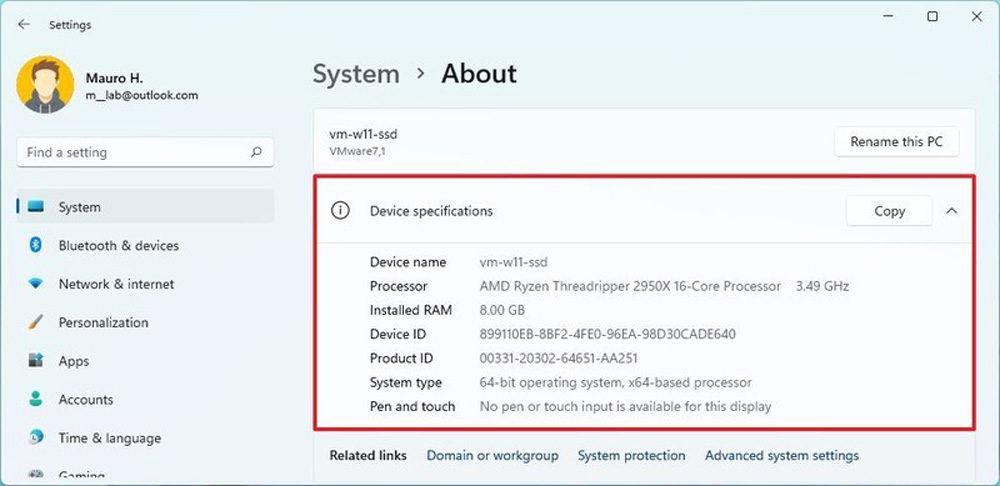Click the Device specifications info icon
The height and width of the screenshot is (486, 1000).
341,211
